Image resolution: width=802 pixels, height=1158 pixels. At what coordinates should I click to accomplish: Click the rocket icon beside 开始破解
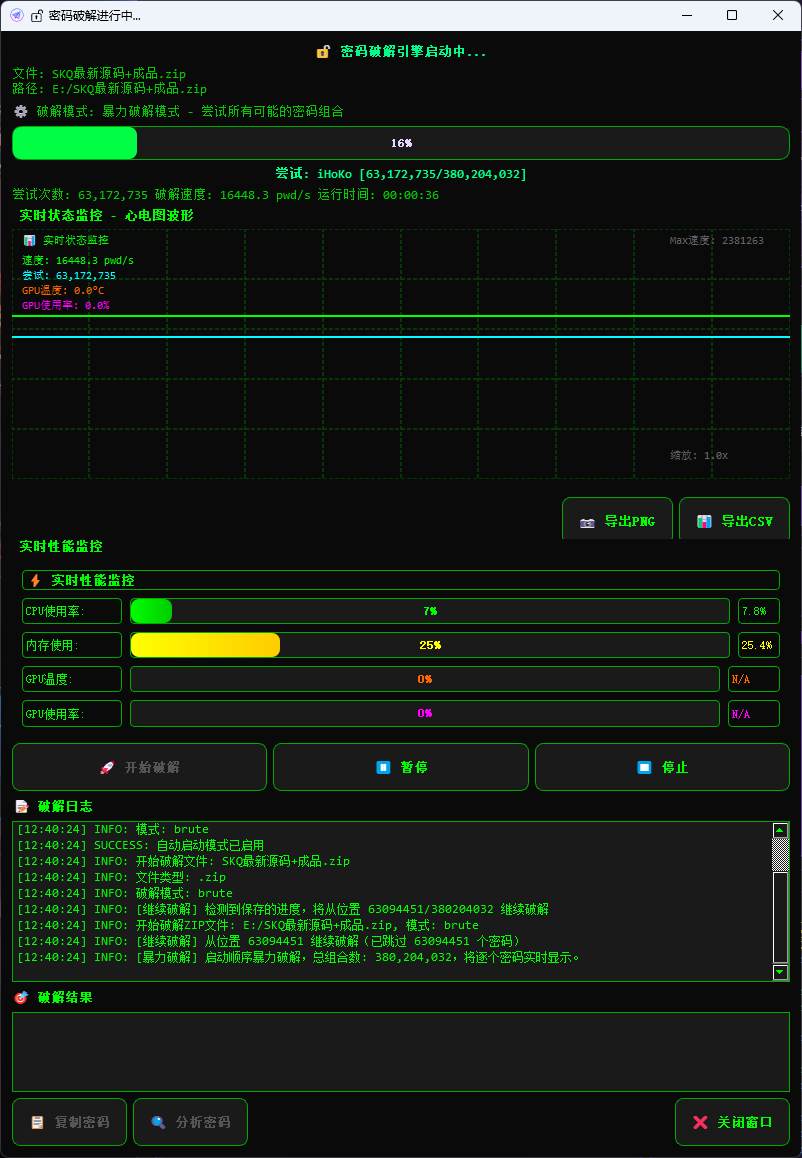click(x=107, y=768)
